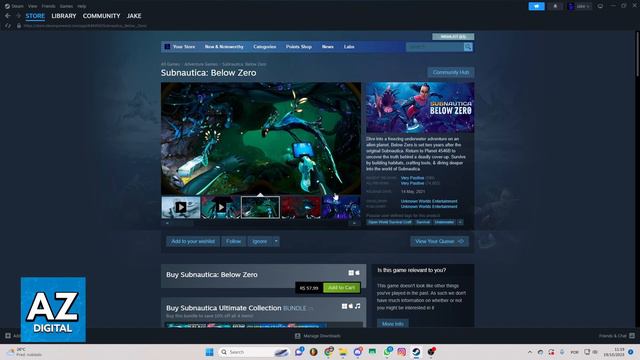The width and height of the screenshot is (640, 360).
Task: Click the Windows taskbar search box
Action: coord(254,352)
